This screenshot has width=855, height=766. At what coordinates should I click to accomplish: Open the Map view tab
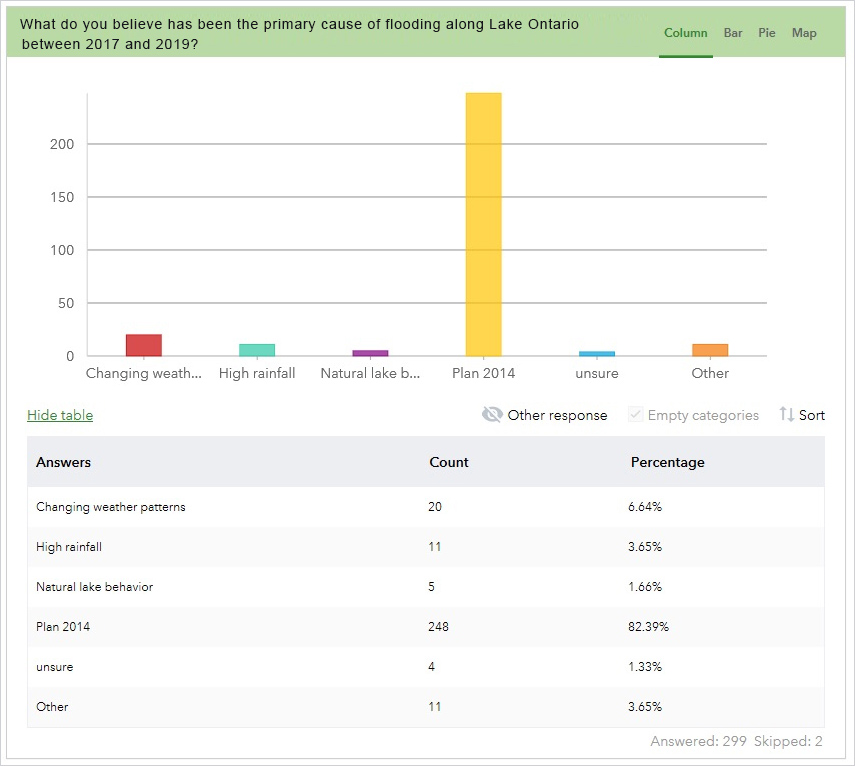[x=804, y=33]
